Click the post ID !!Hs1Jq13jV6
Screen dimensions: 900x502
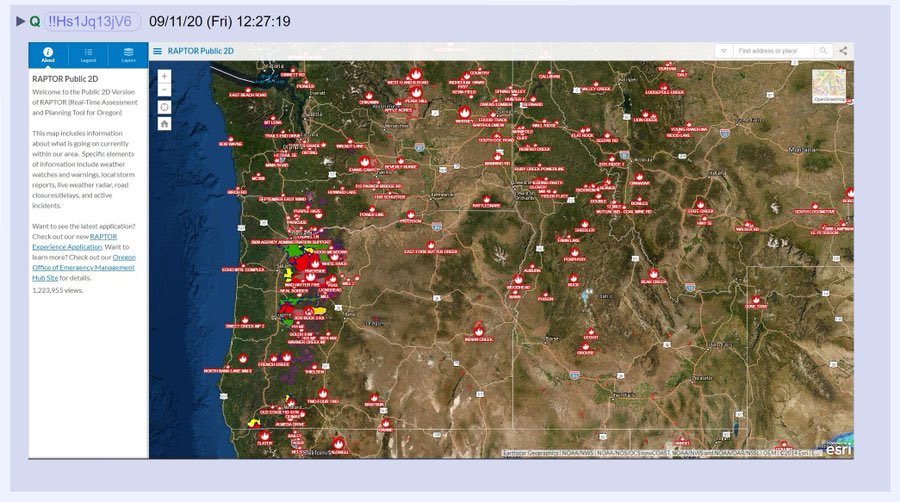coord(91,22)
